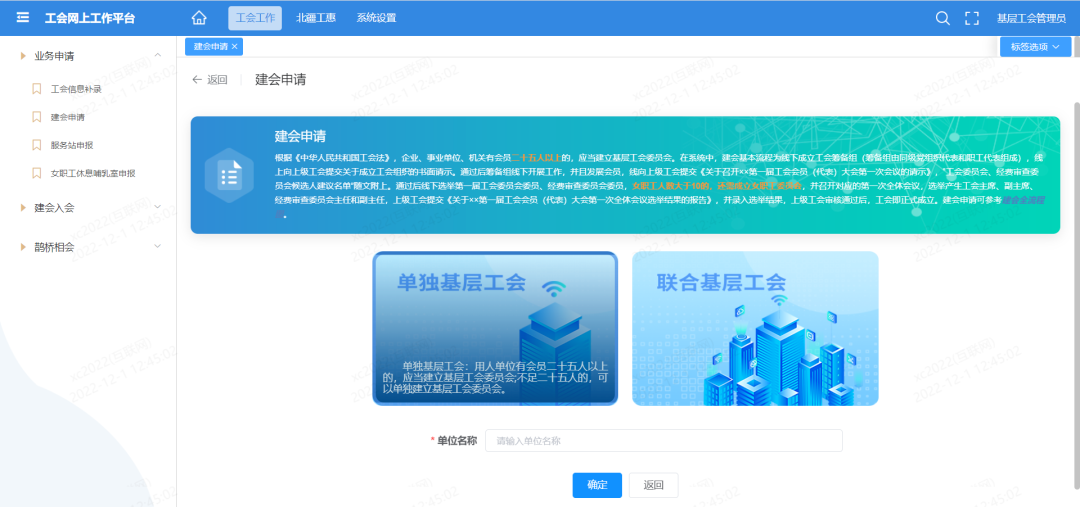Screen dimensions: 1080x507
Task: Click the blue 确定 button
Action: [597, 485]
